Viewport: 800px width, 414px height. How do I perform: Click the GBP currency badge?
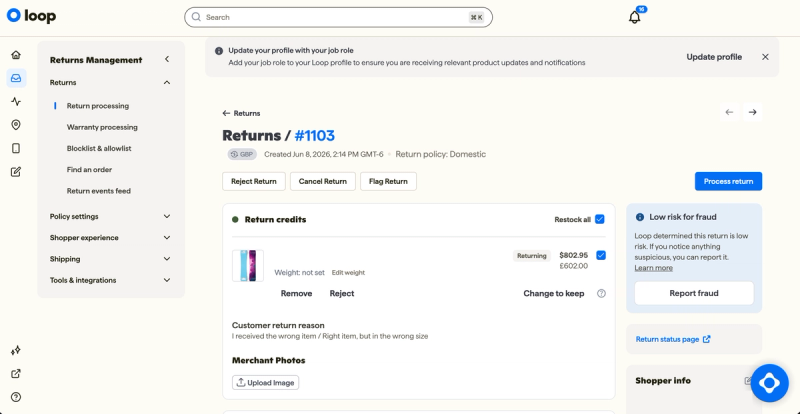(242, 154)
